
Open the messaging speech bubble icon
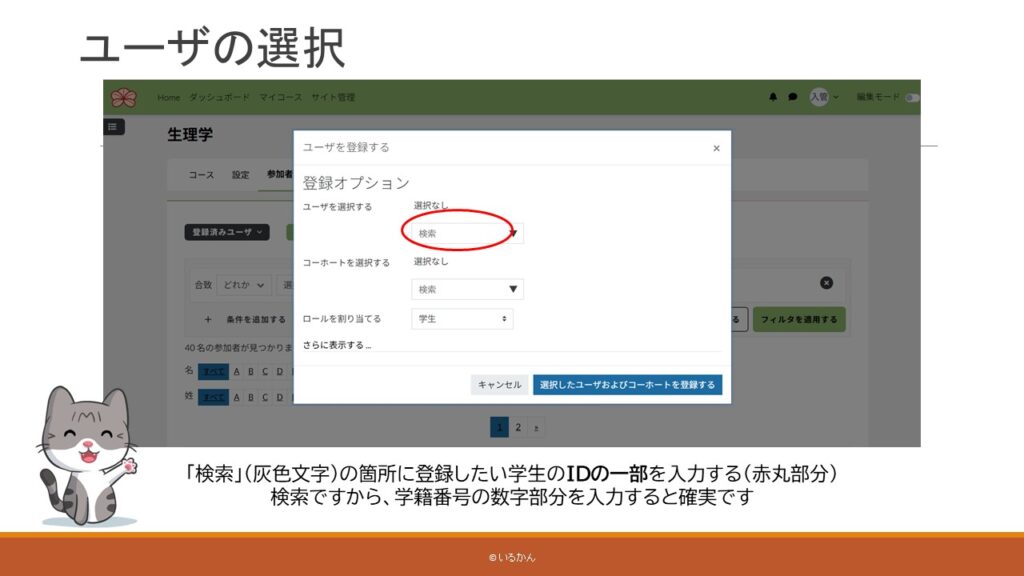[x=792, y=97]
